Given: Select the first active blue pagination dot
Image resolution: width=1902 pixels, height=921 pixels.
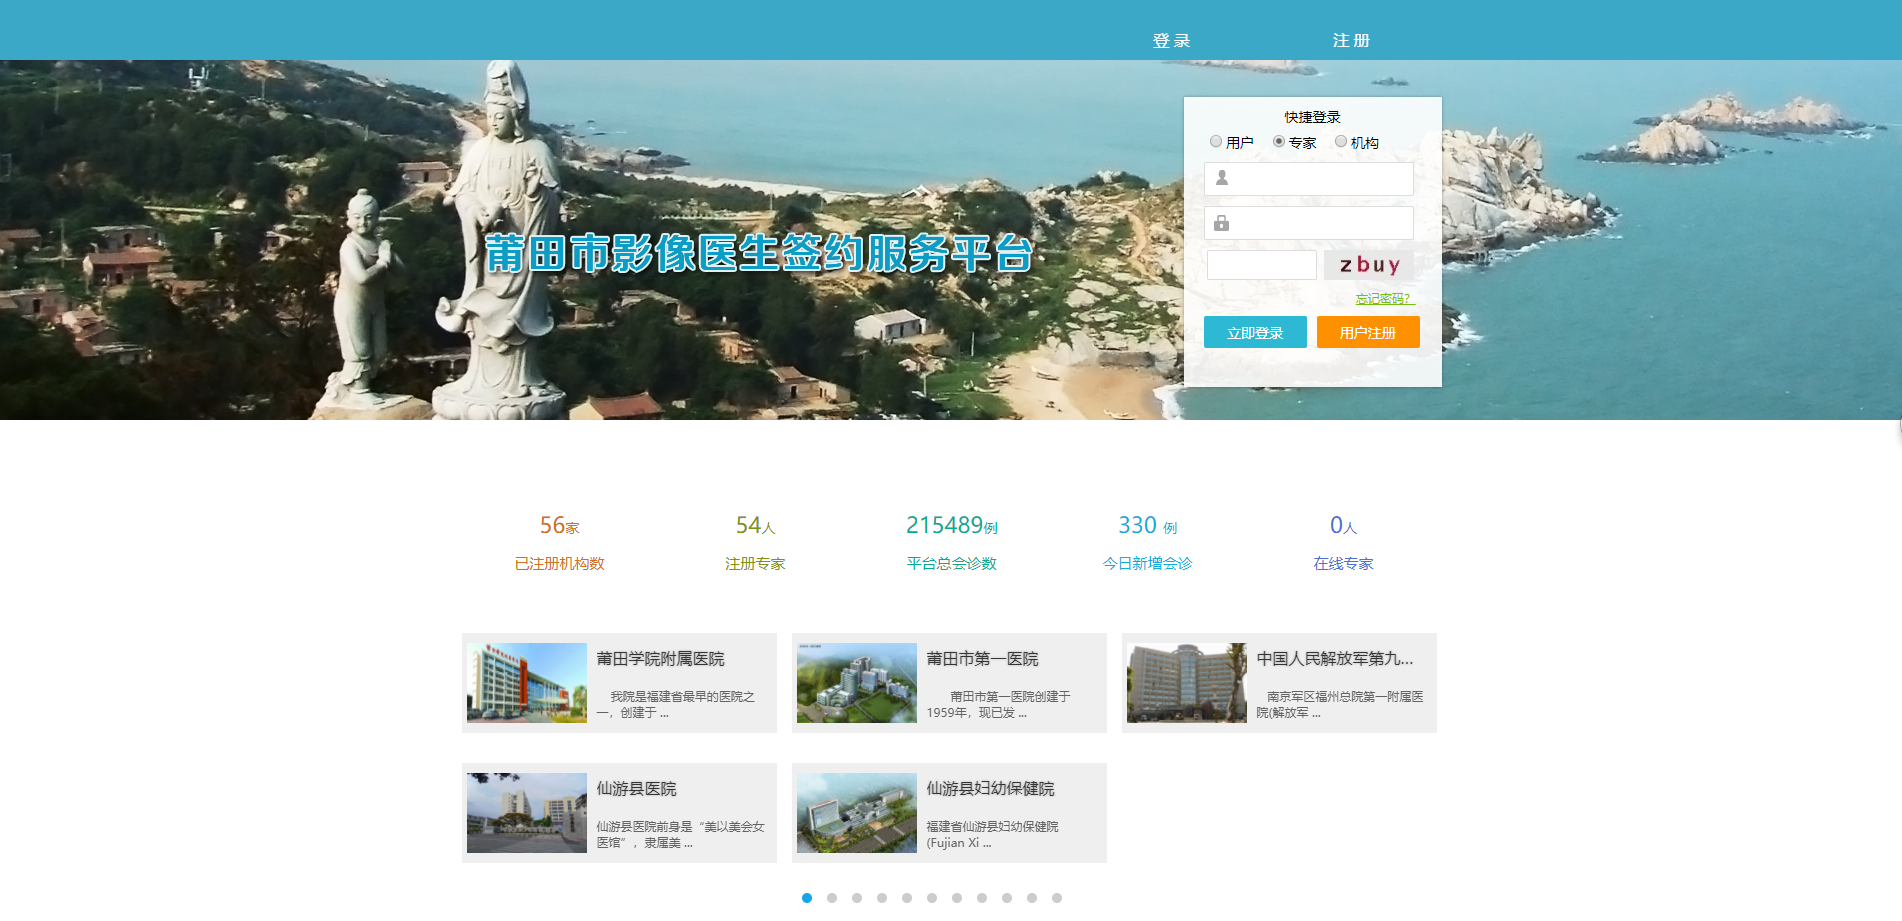Looking at the screenshot, I should pyautogui.click(x=807, y=898).
